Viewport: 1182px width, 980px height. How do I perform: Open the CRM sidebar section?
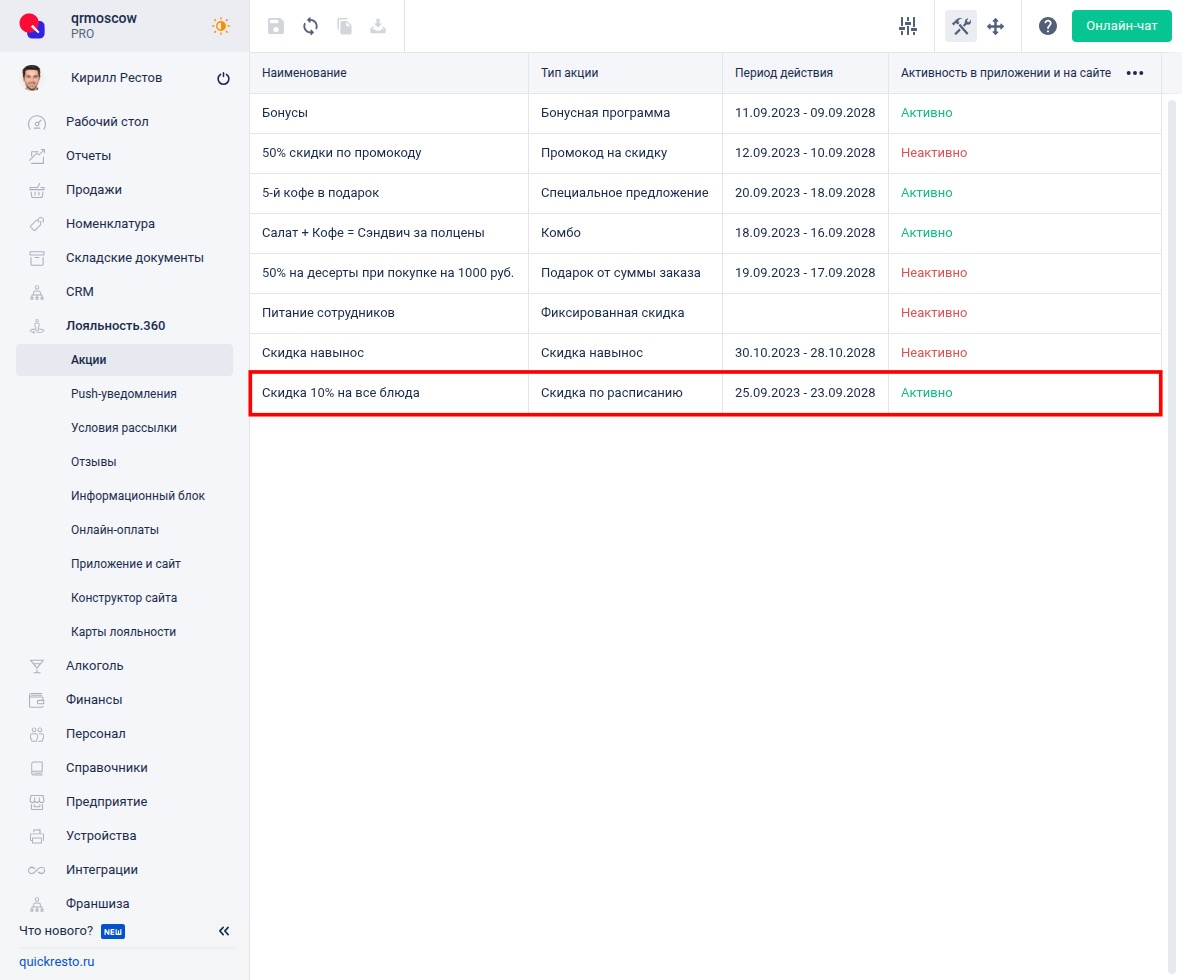click(80, 291)
